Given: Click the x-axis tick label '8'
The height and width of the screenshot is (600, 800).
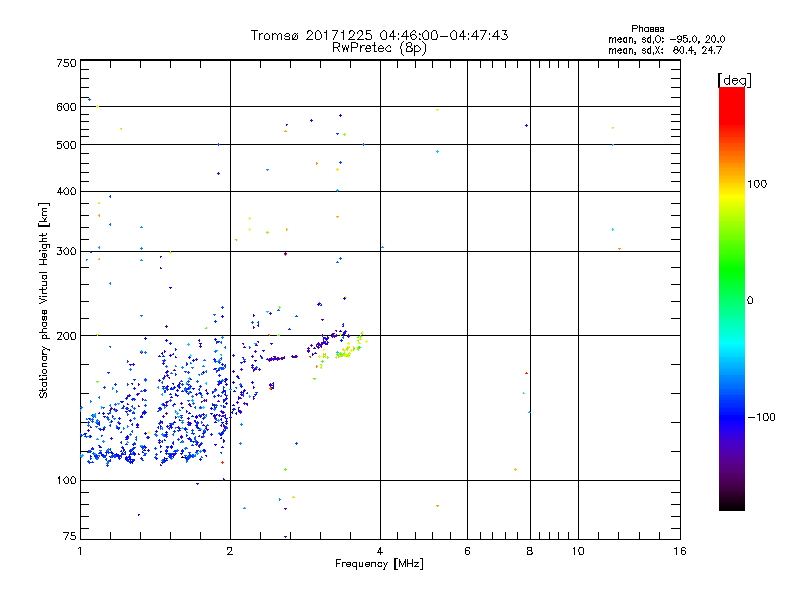Looking at the screenshot, I should coord(530,551).
